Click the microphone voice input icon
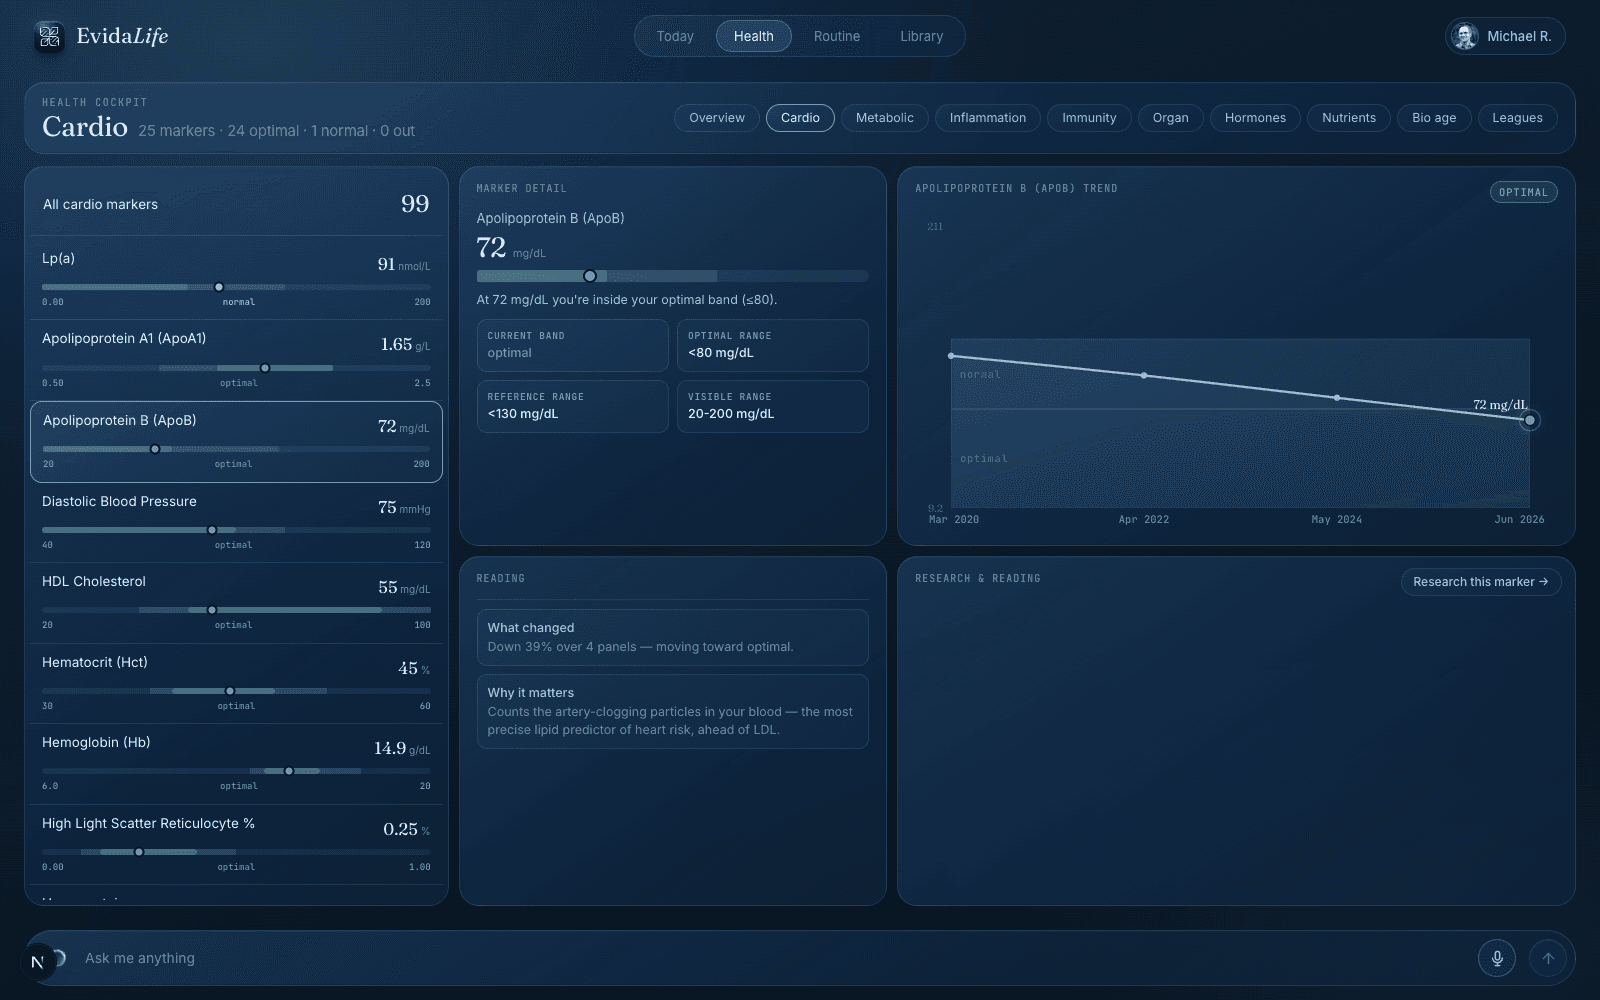The image size is (1600, 1000). [x=1497, y=958]
